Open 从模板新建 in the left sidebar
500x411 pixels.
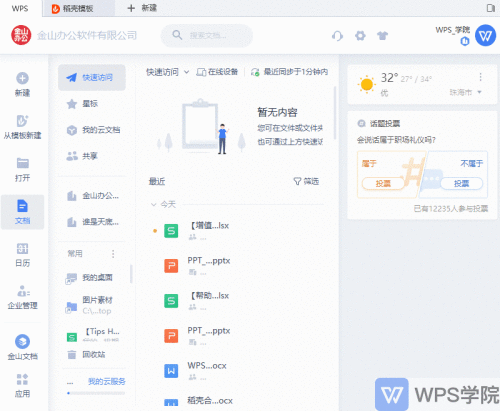pos(22,127)
